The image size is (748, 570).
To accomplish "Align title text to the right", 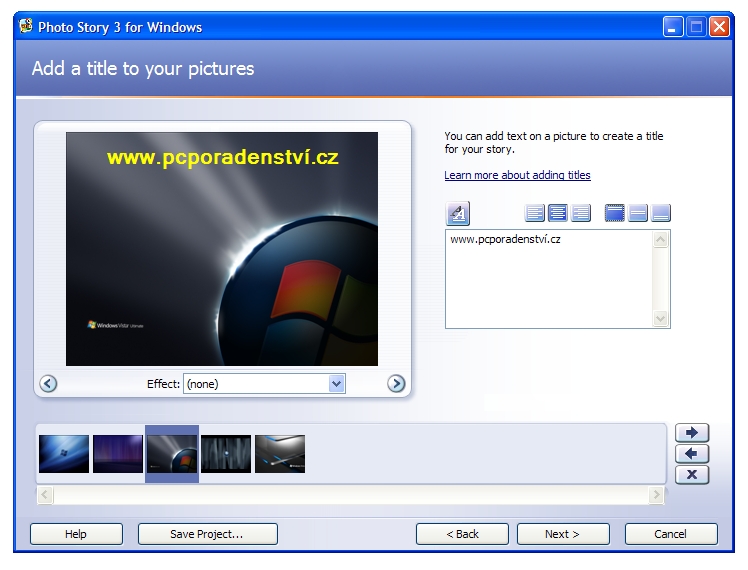I will tap(581, 213).
